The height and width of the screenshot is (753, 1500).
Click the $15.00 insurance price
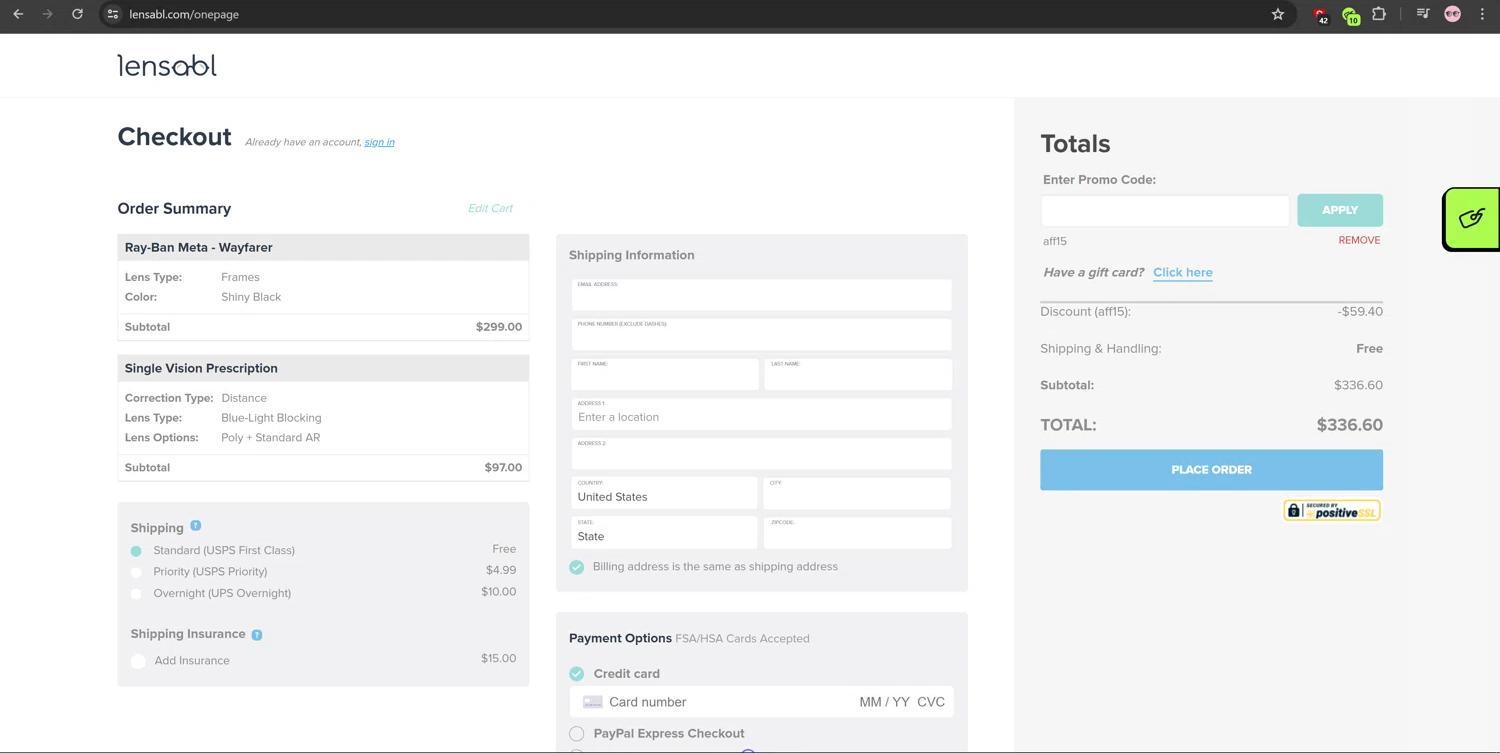(498, 659)
